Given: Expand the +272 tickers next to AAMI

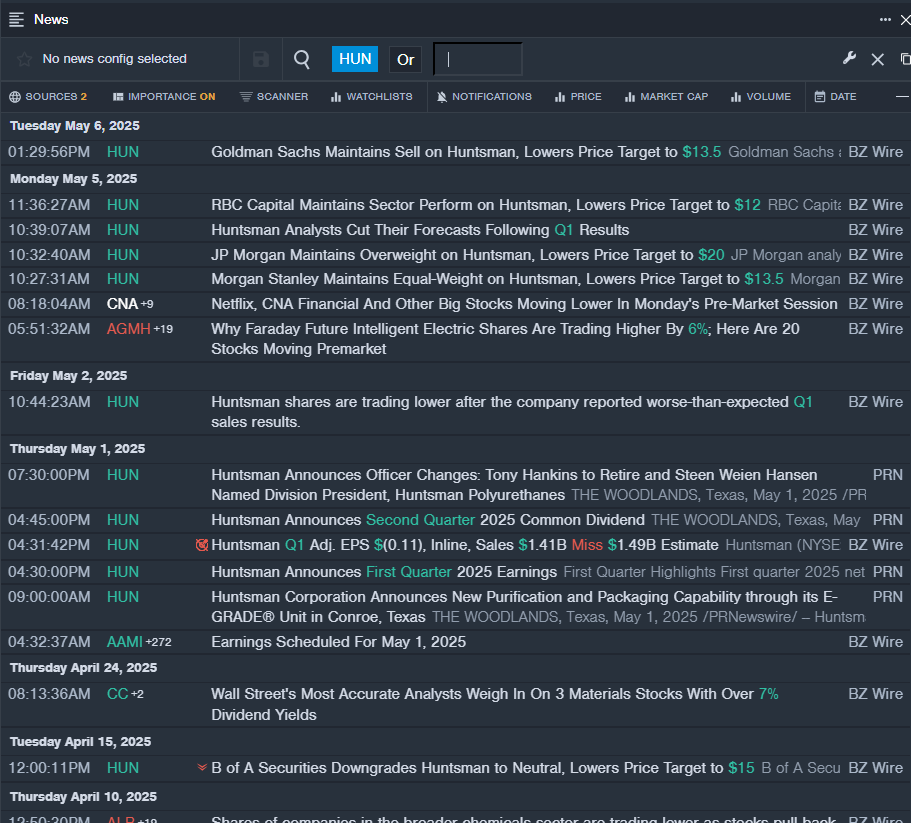Looking at the screenshot, I should [x=159, y=642].
